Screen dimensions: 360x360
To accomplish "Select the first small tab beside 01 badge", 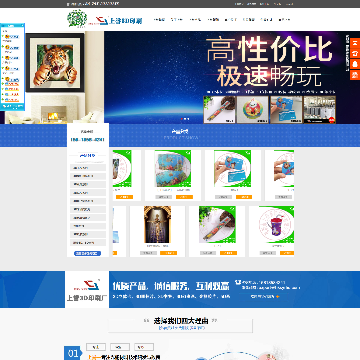I will tap(96, 347).
